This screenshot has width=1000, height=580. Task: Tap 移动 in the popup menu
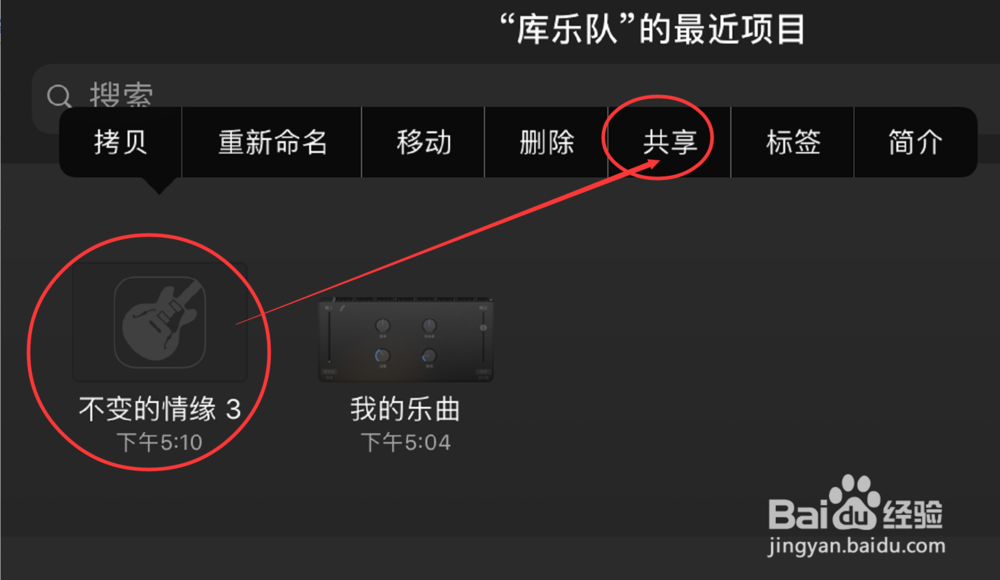pos(423,142)
